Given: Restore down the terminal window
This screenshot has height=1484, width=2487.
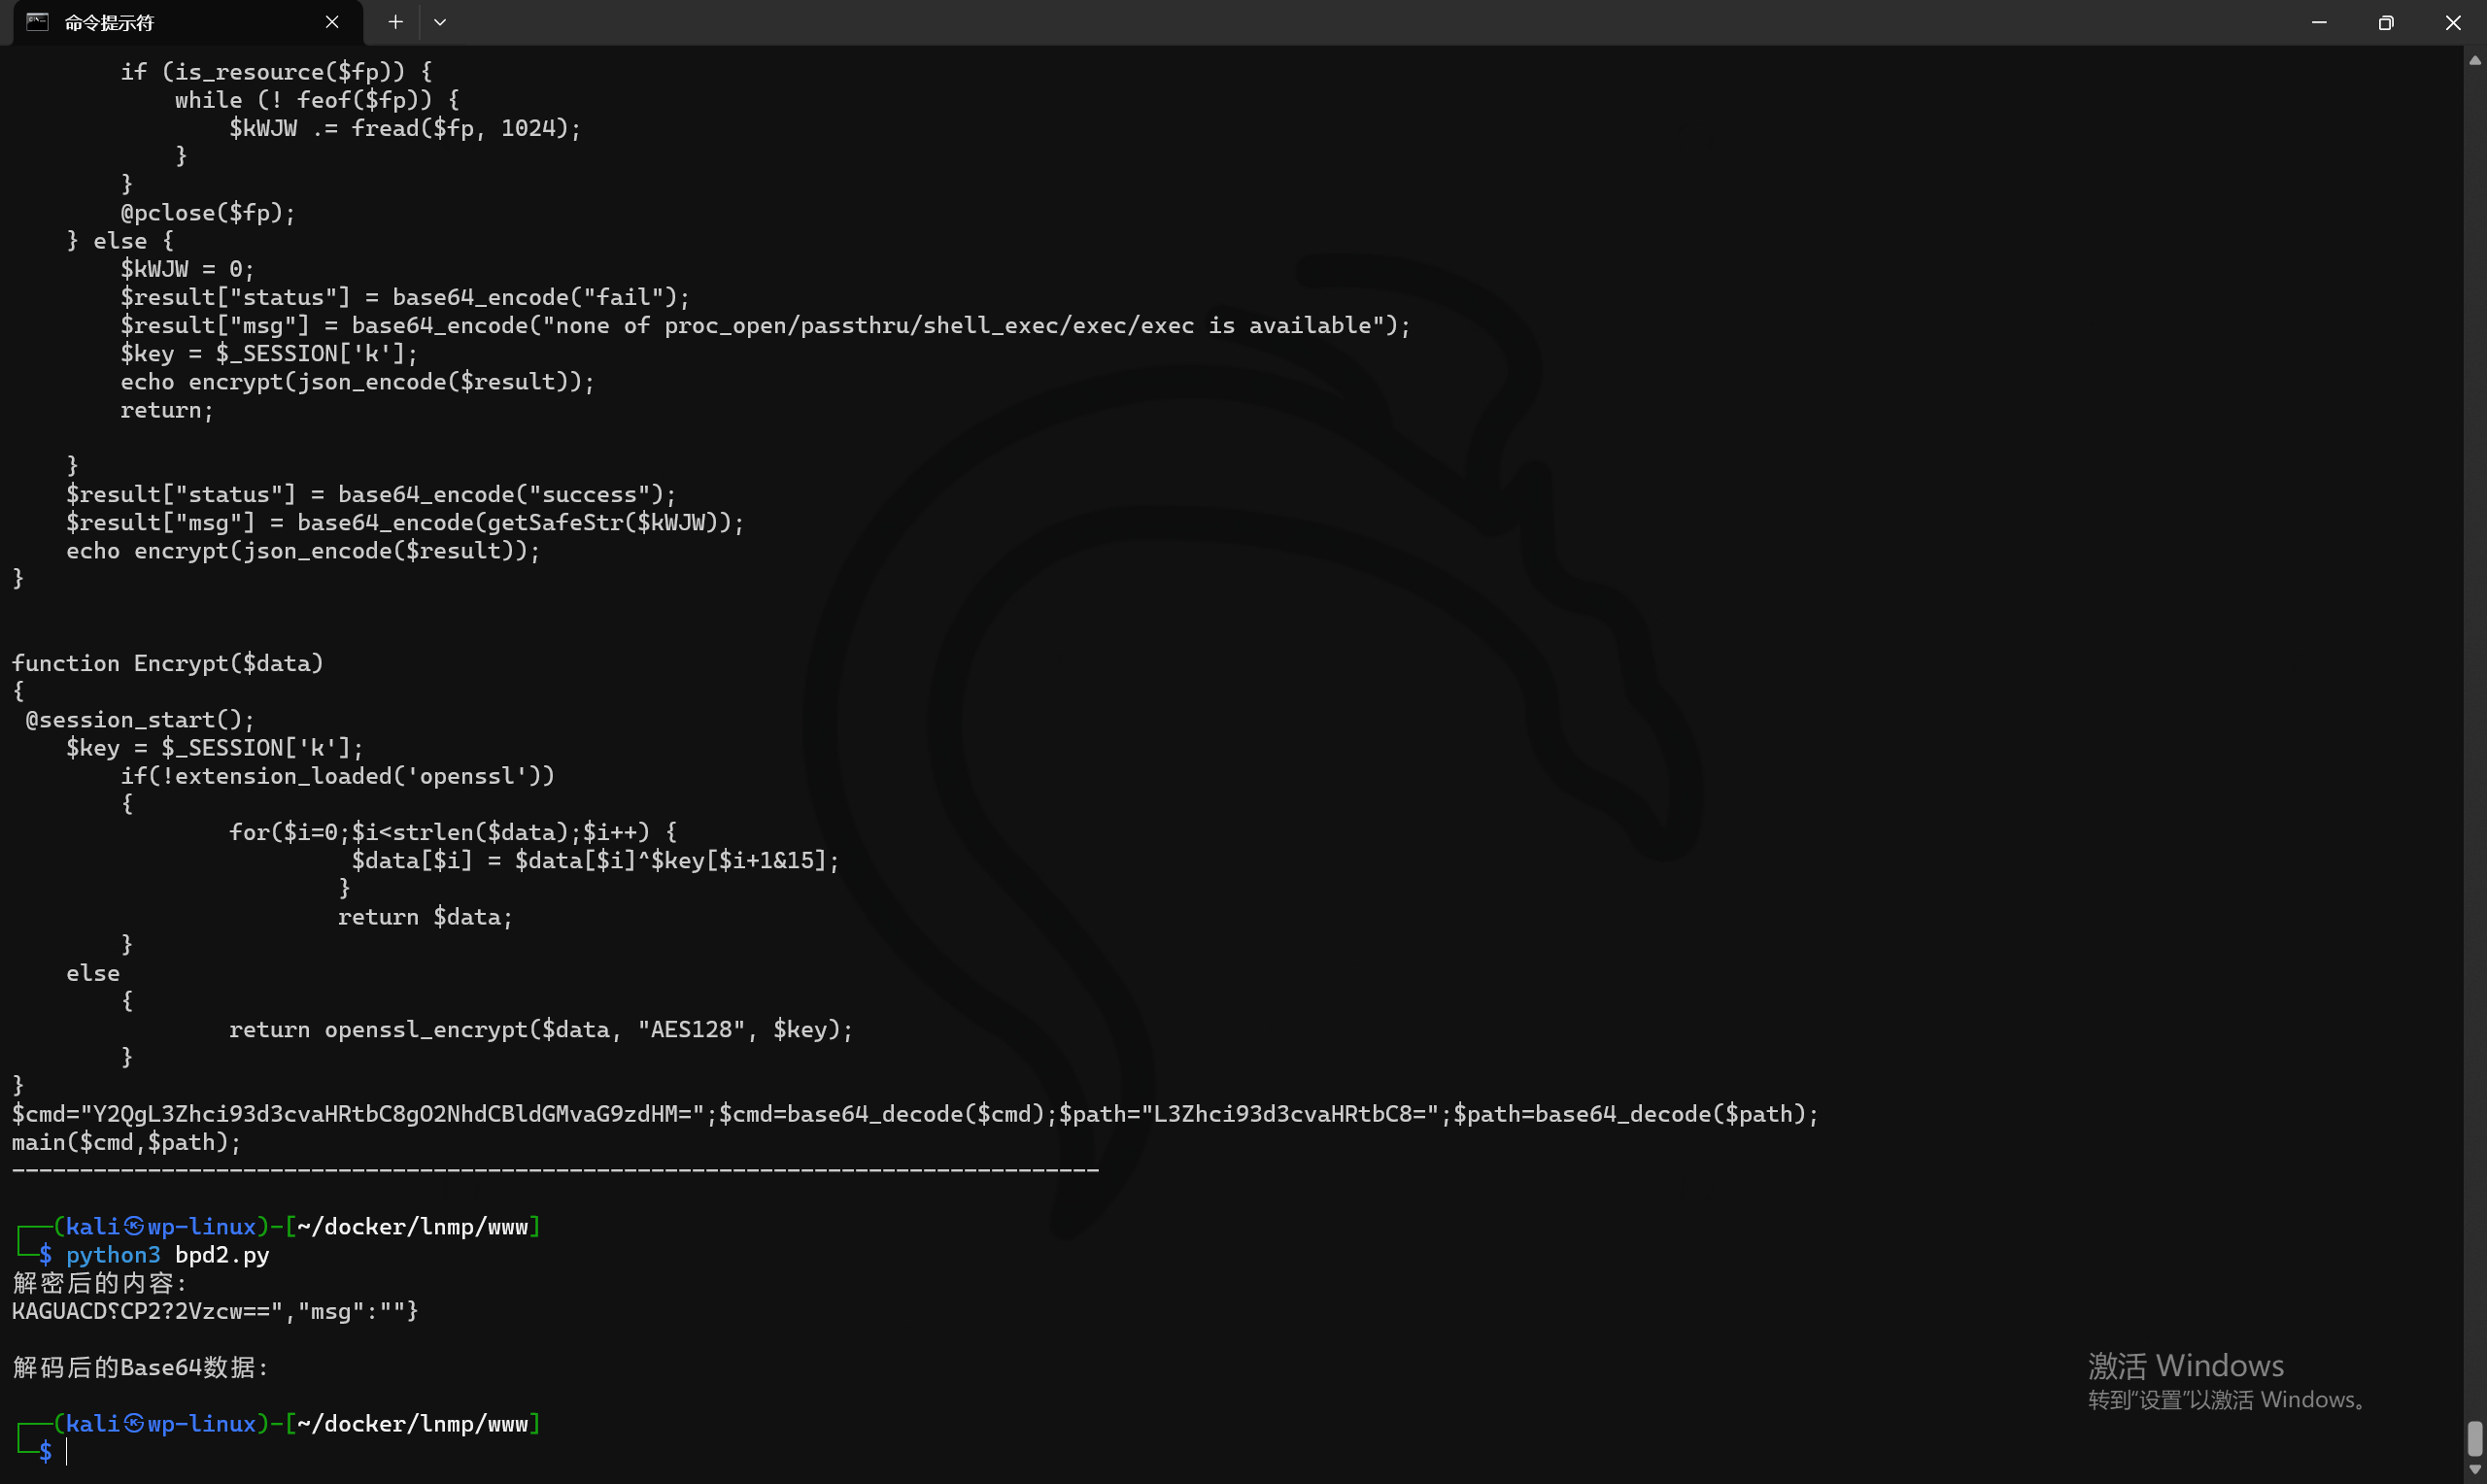Looking at the screenshot, I should pyautogui.click(x=2386, y=22).
